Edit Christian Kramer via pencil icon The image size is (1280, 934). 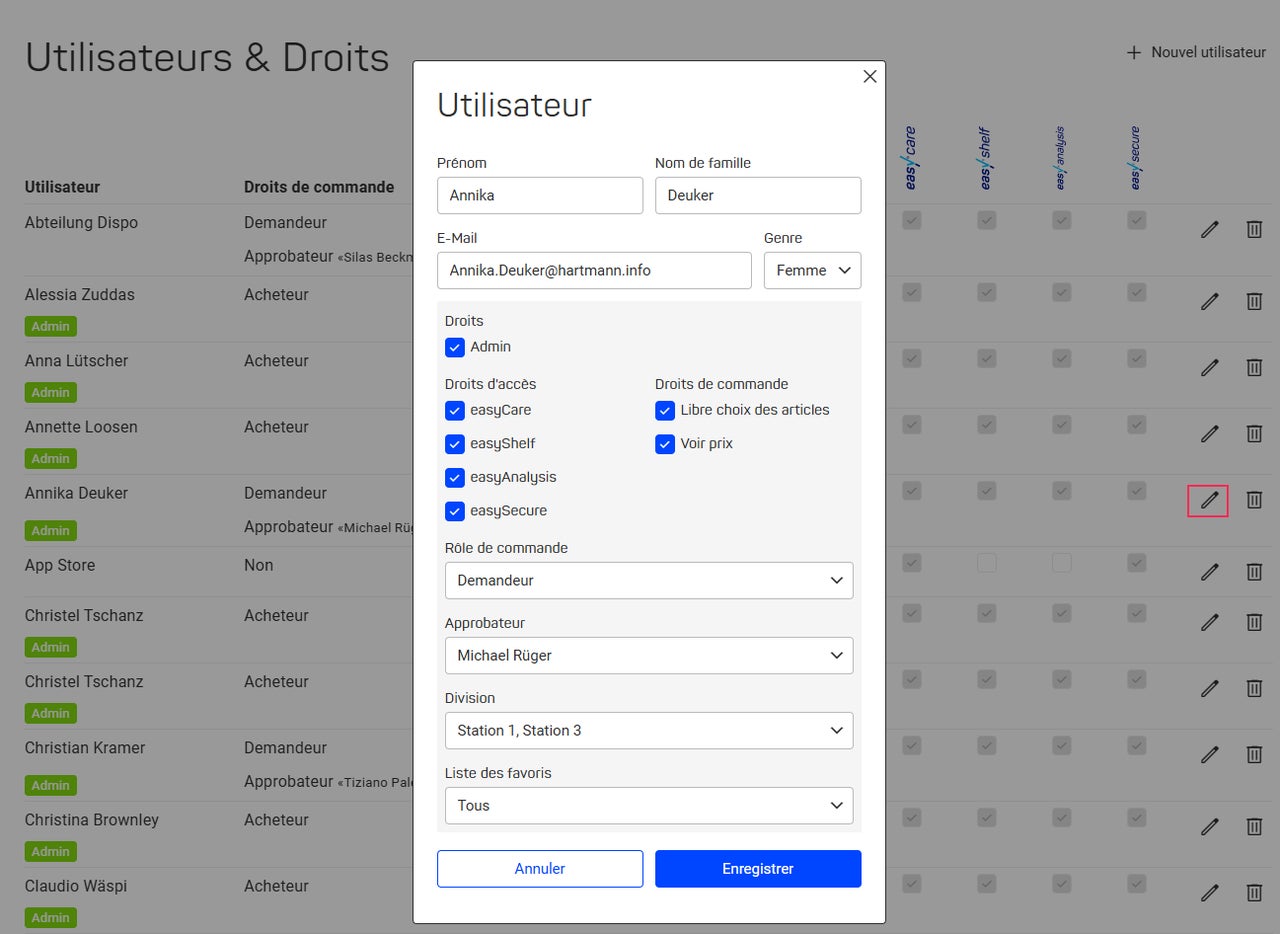1210,754
